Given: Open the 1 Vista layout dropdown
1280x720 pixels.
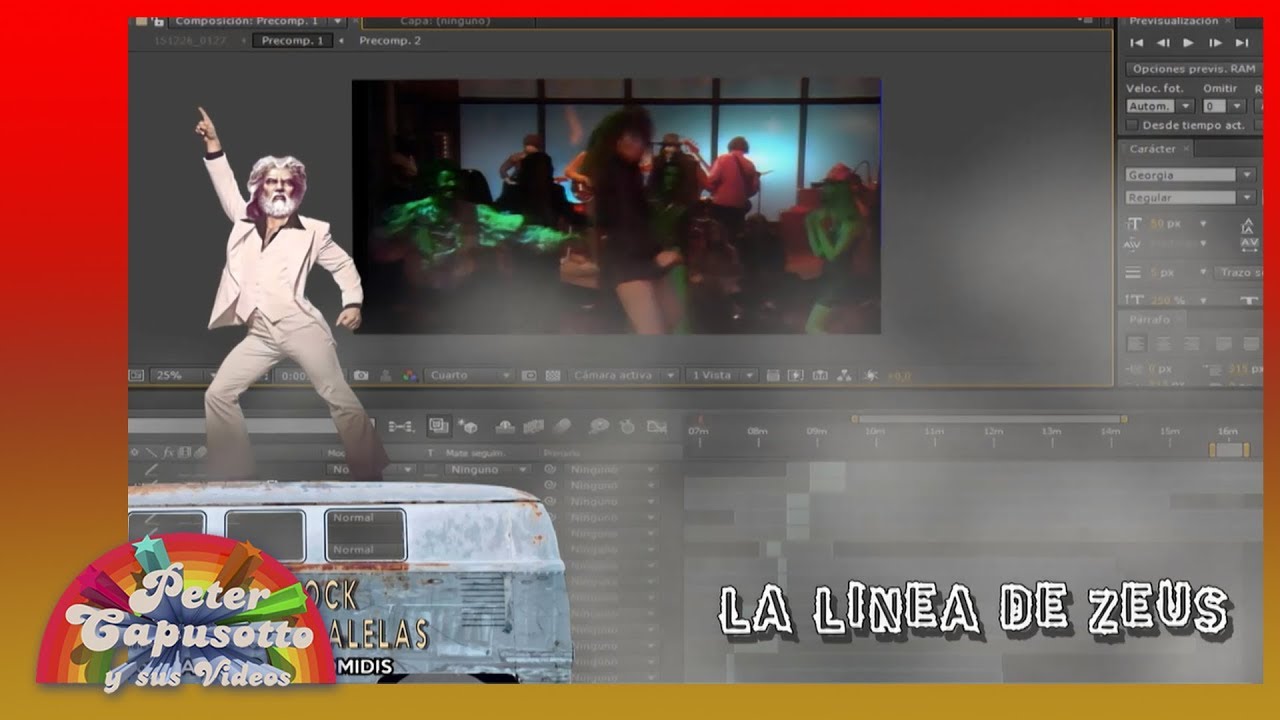Looking at the screenshot, I should 723,376.
